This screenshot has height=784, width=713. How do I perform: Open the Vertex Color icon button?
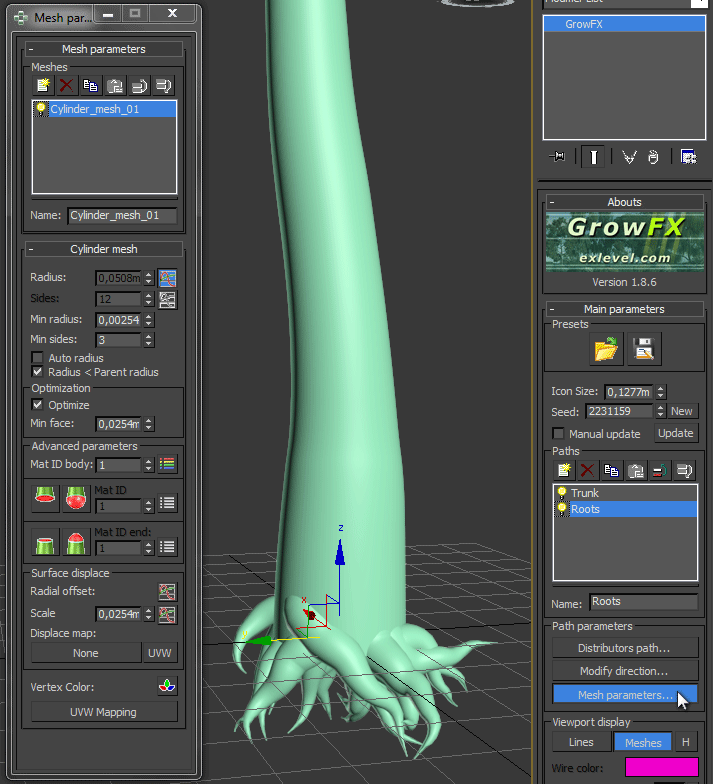(165, 686)
